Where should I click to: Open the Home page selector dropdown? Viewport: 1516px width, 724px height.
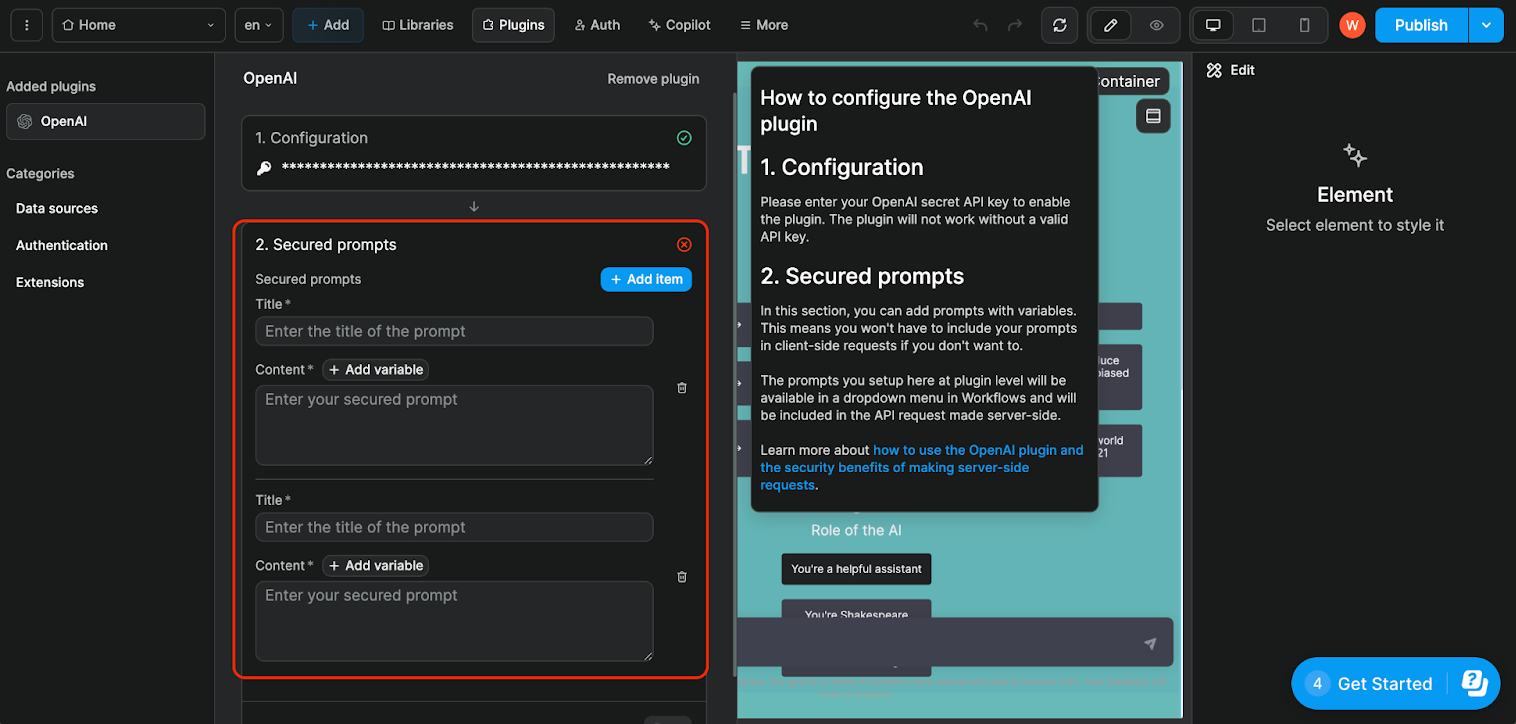pyautogui.click(x=137, y=24)
